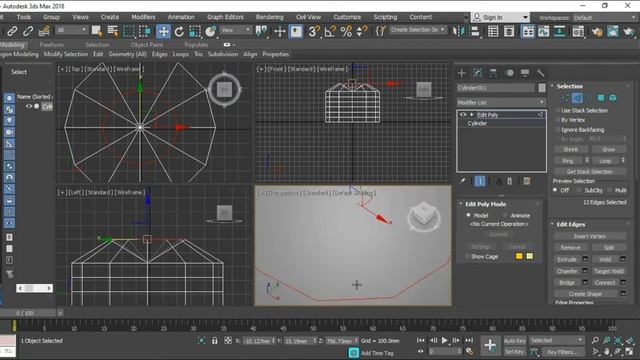Select Element sub-object level icon
The image size is (640, 360).
613,98
